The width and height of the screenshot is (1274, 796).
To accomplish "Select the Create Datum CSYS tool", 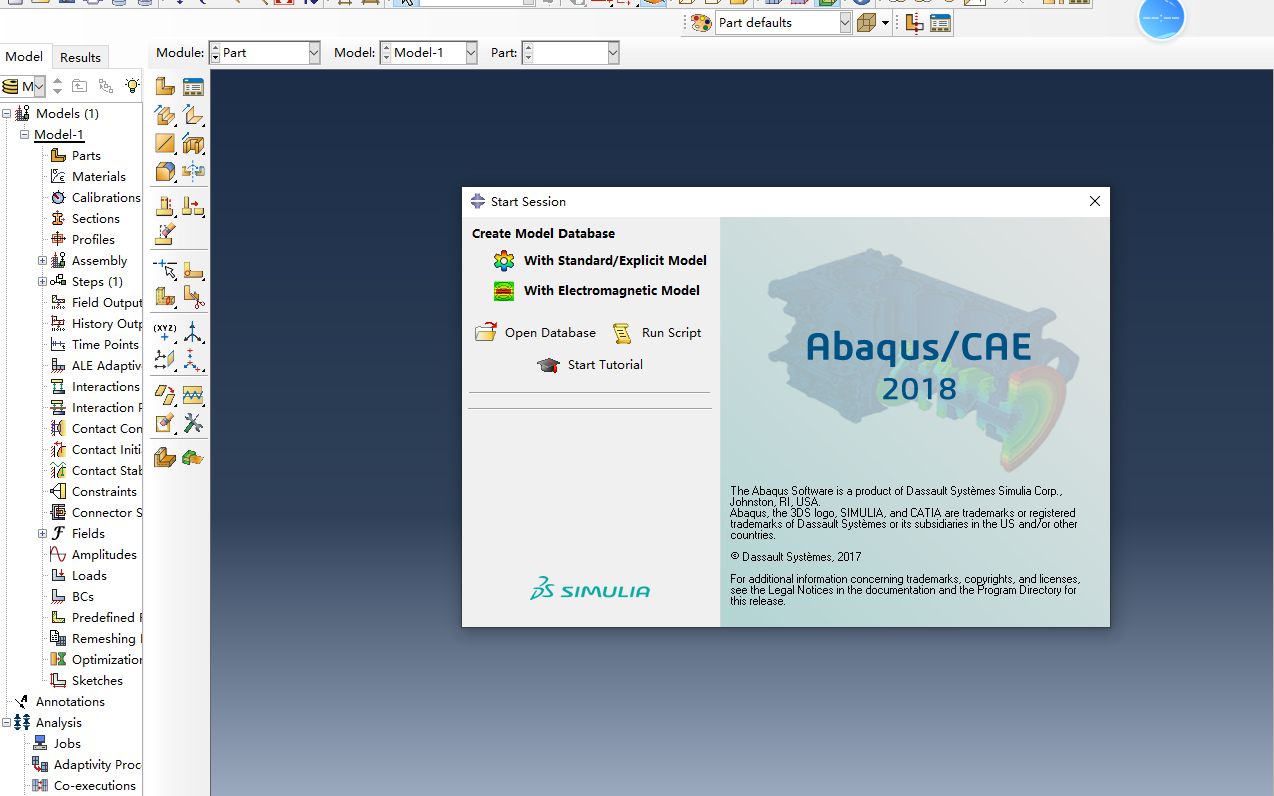I will tap(193, 360).
